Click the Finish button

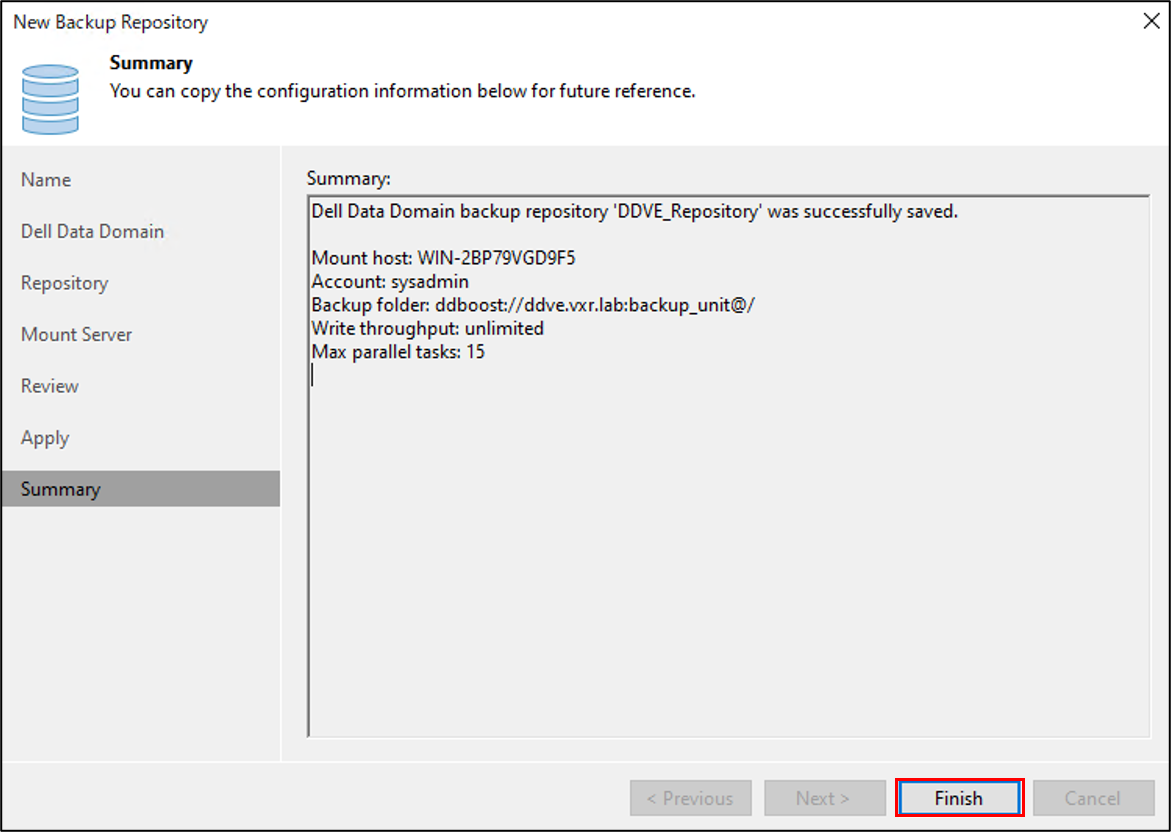[959, 798]
